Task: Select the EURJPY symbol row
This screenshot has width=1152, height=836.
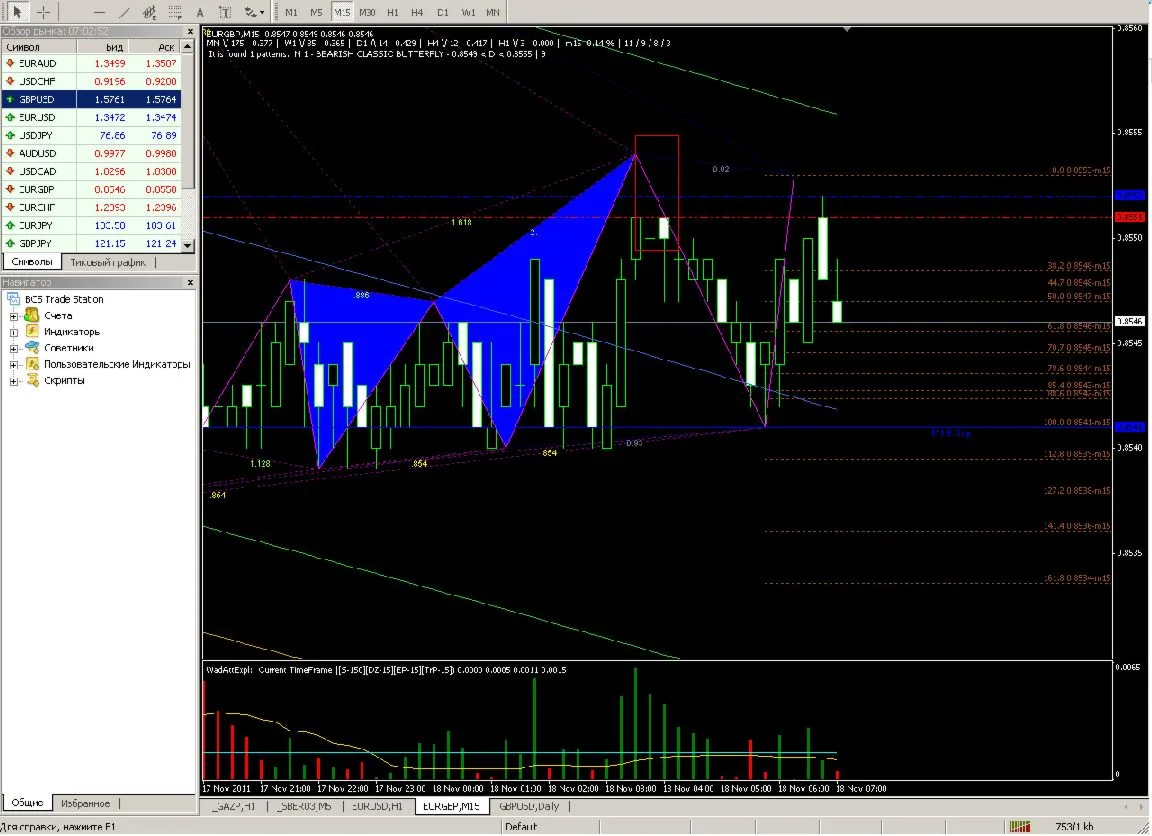Action: point(91,225)
